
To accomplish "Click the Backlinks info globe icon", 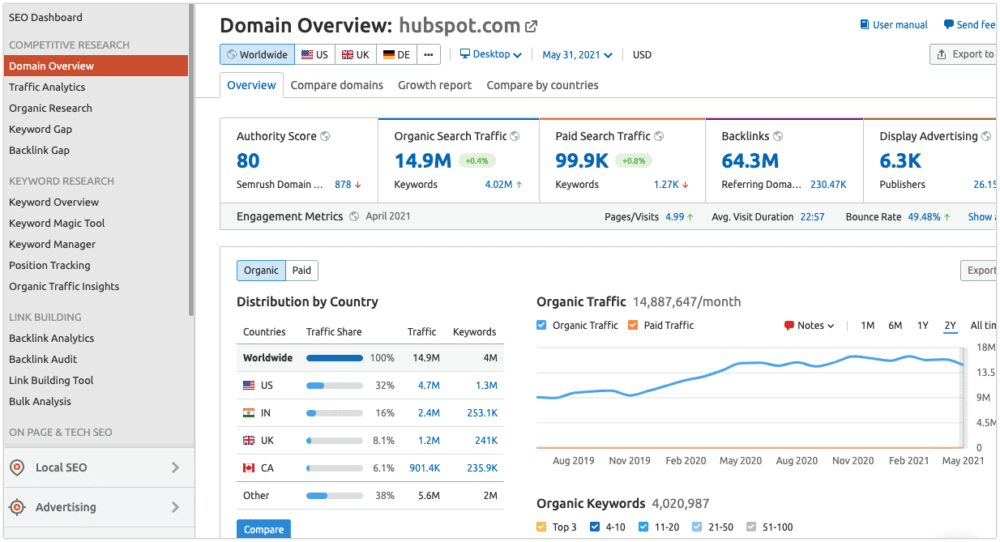I will (778, 136).
